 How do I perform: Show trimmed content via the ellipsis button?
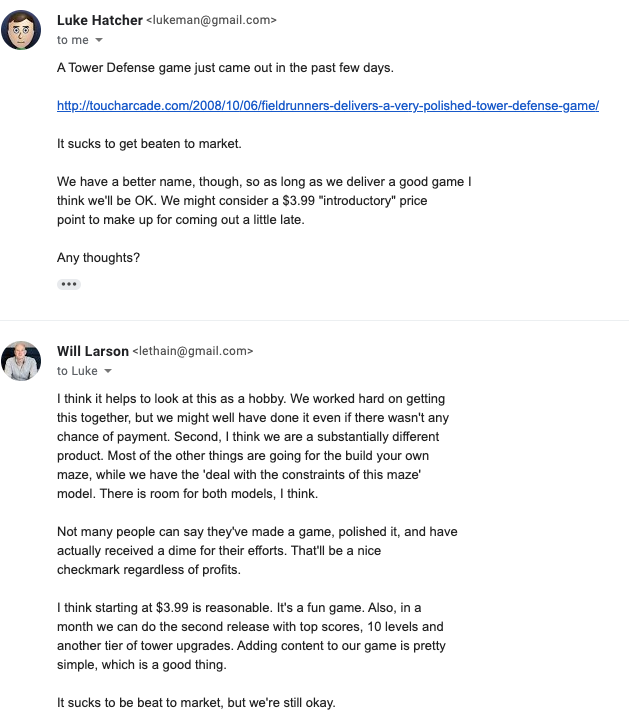(x=69, y=284)
